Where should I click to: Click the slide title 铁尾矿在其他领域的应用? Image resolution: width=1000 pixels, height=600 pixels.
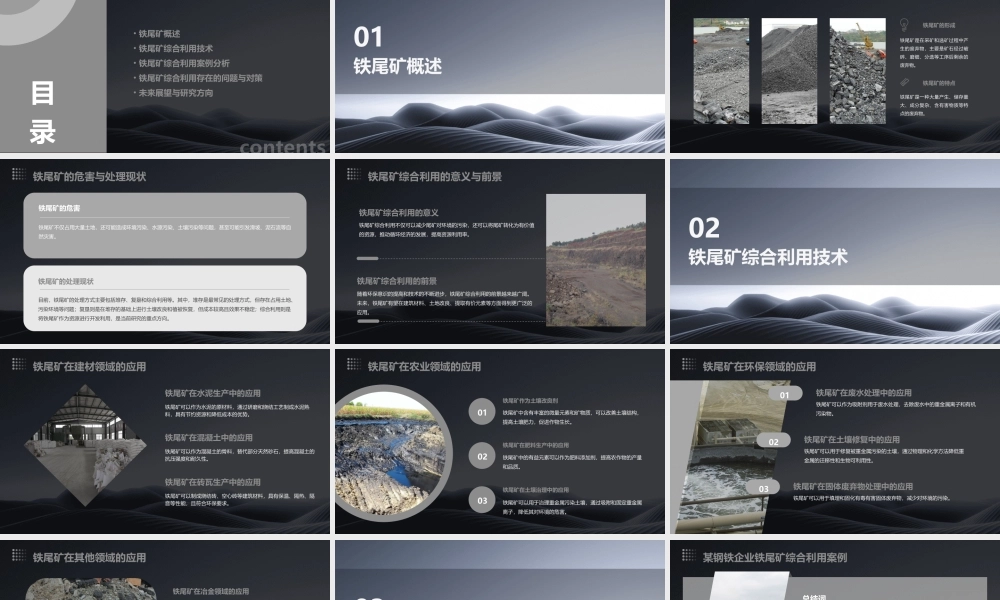coord(89,557)
